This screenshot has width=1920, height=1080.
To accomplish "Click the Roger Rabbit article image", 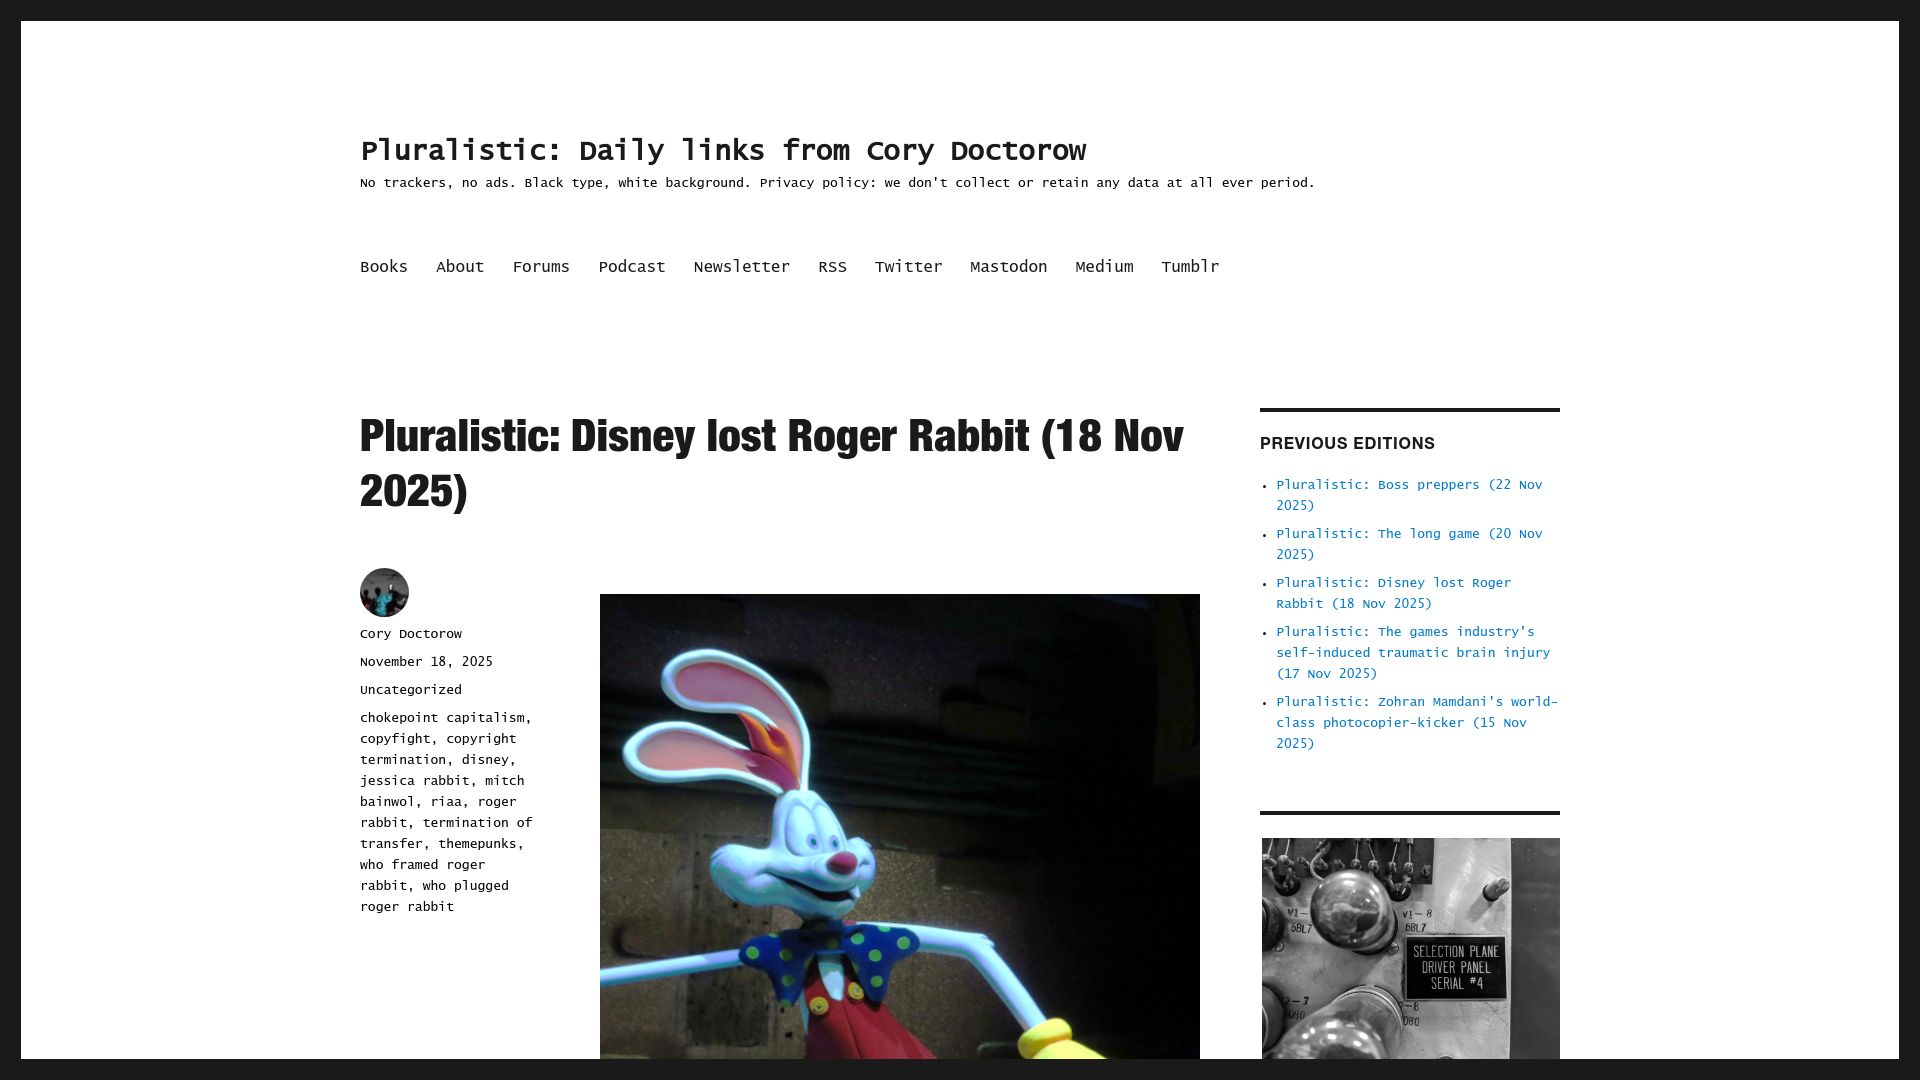I will click(x=900, y=826).
